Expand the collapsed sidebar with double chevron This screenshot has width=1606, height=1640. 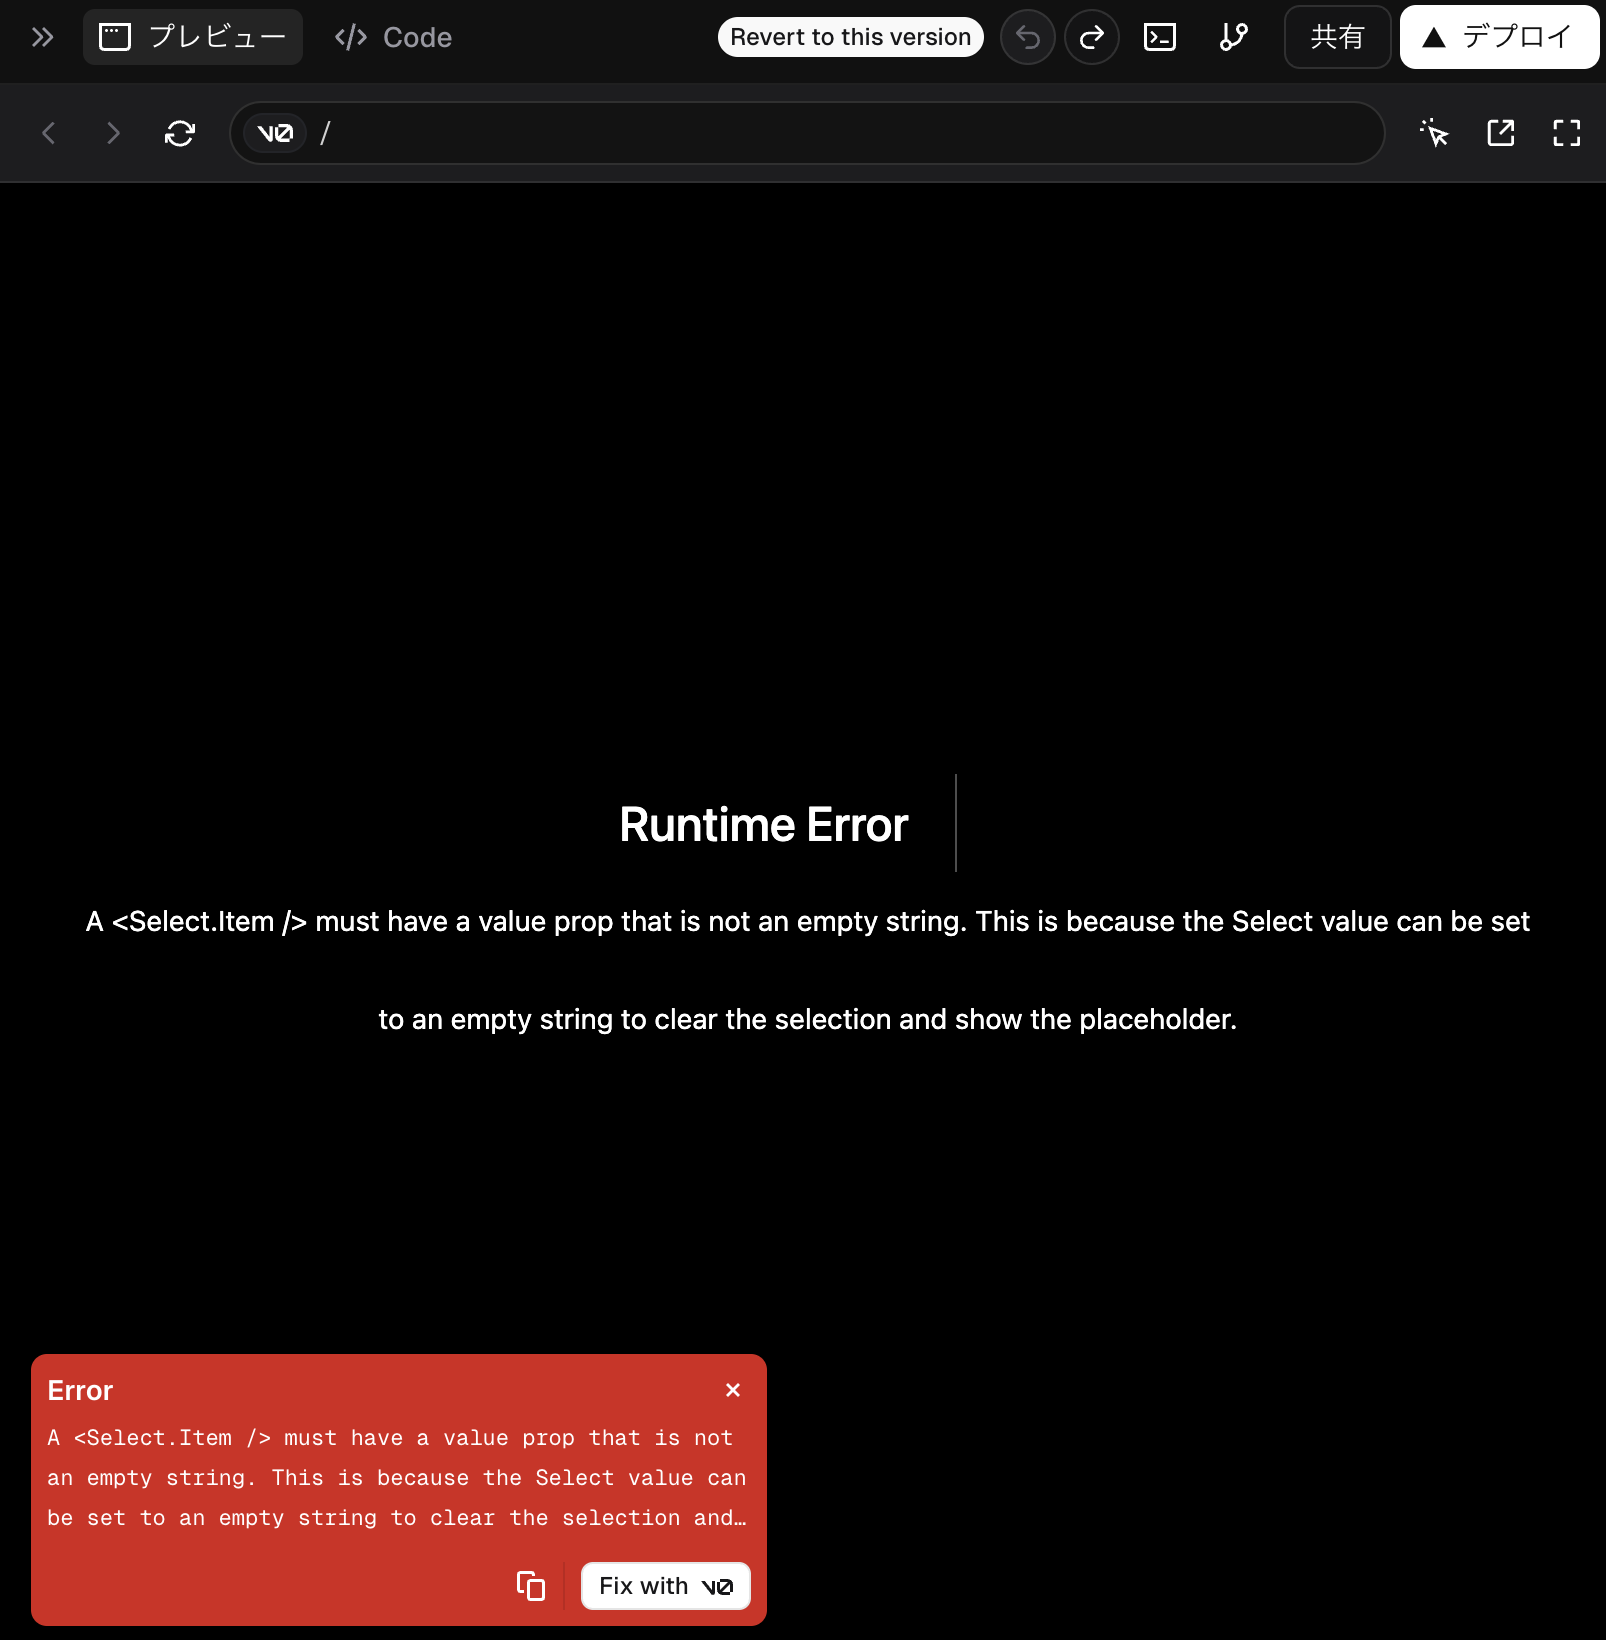pos(42,37)
